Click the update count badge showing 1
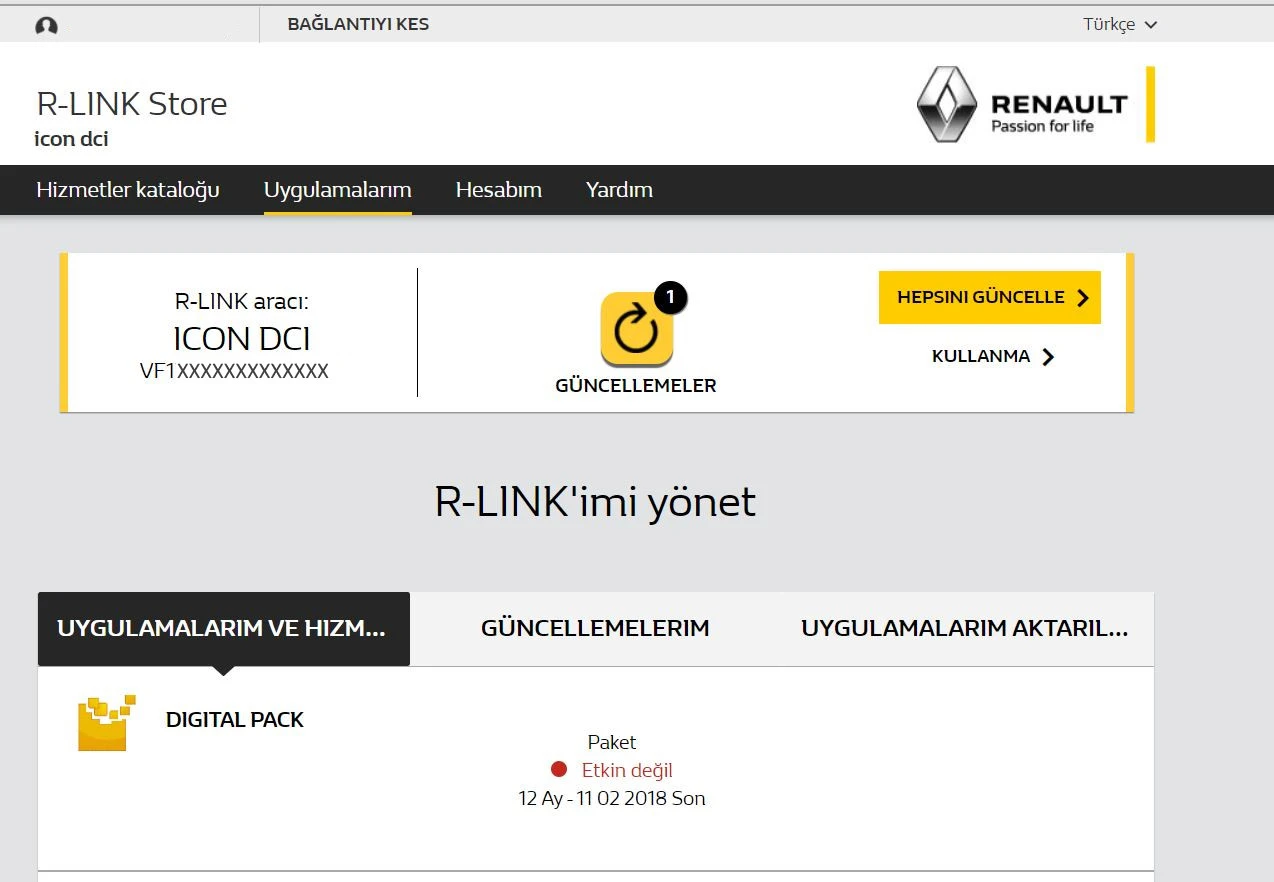 click(671, 297)
